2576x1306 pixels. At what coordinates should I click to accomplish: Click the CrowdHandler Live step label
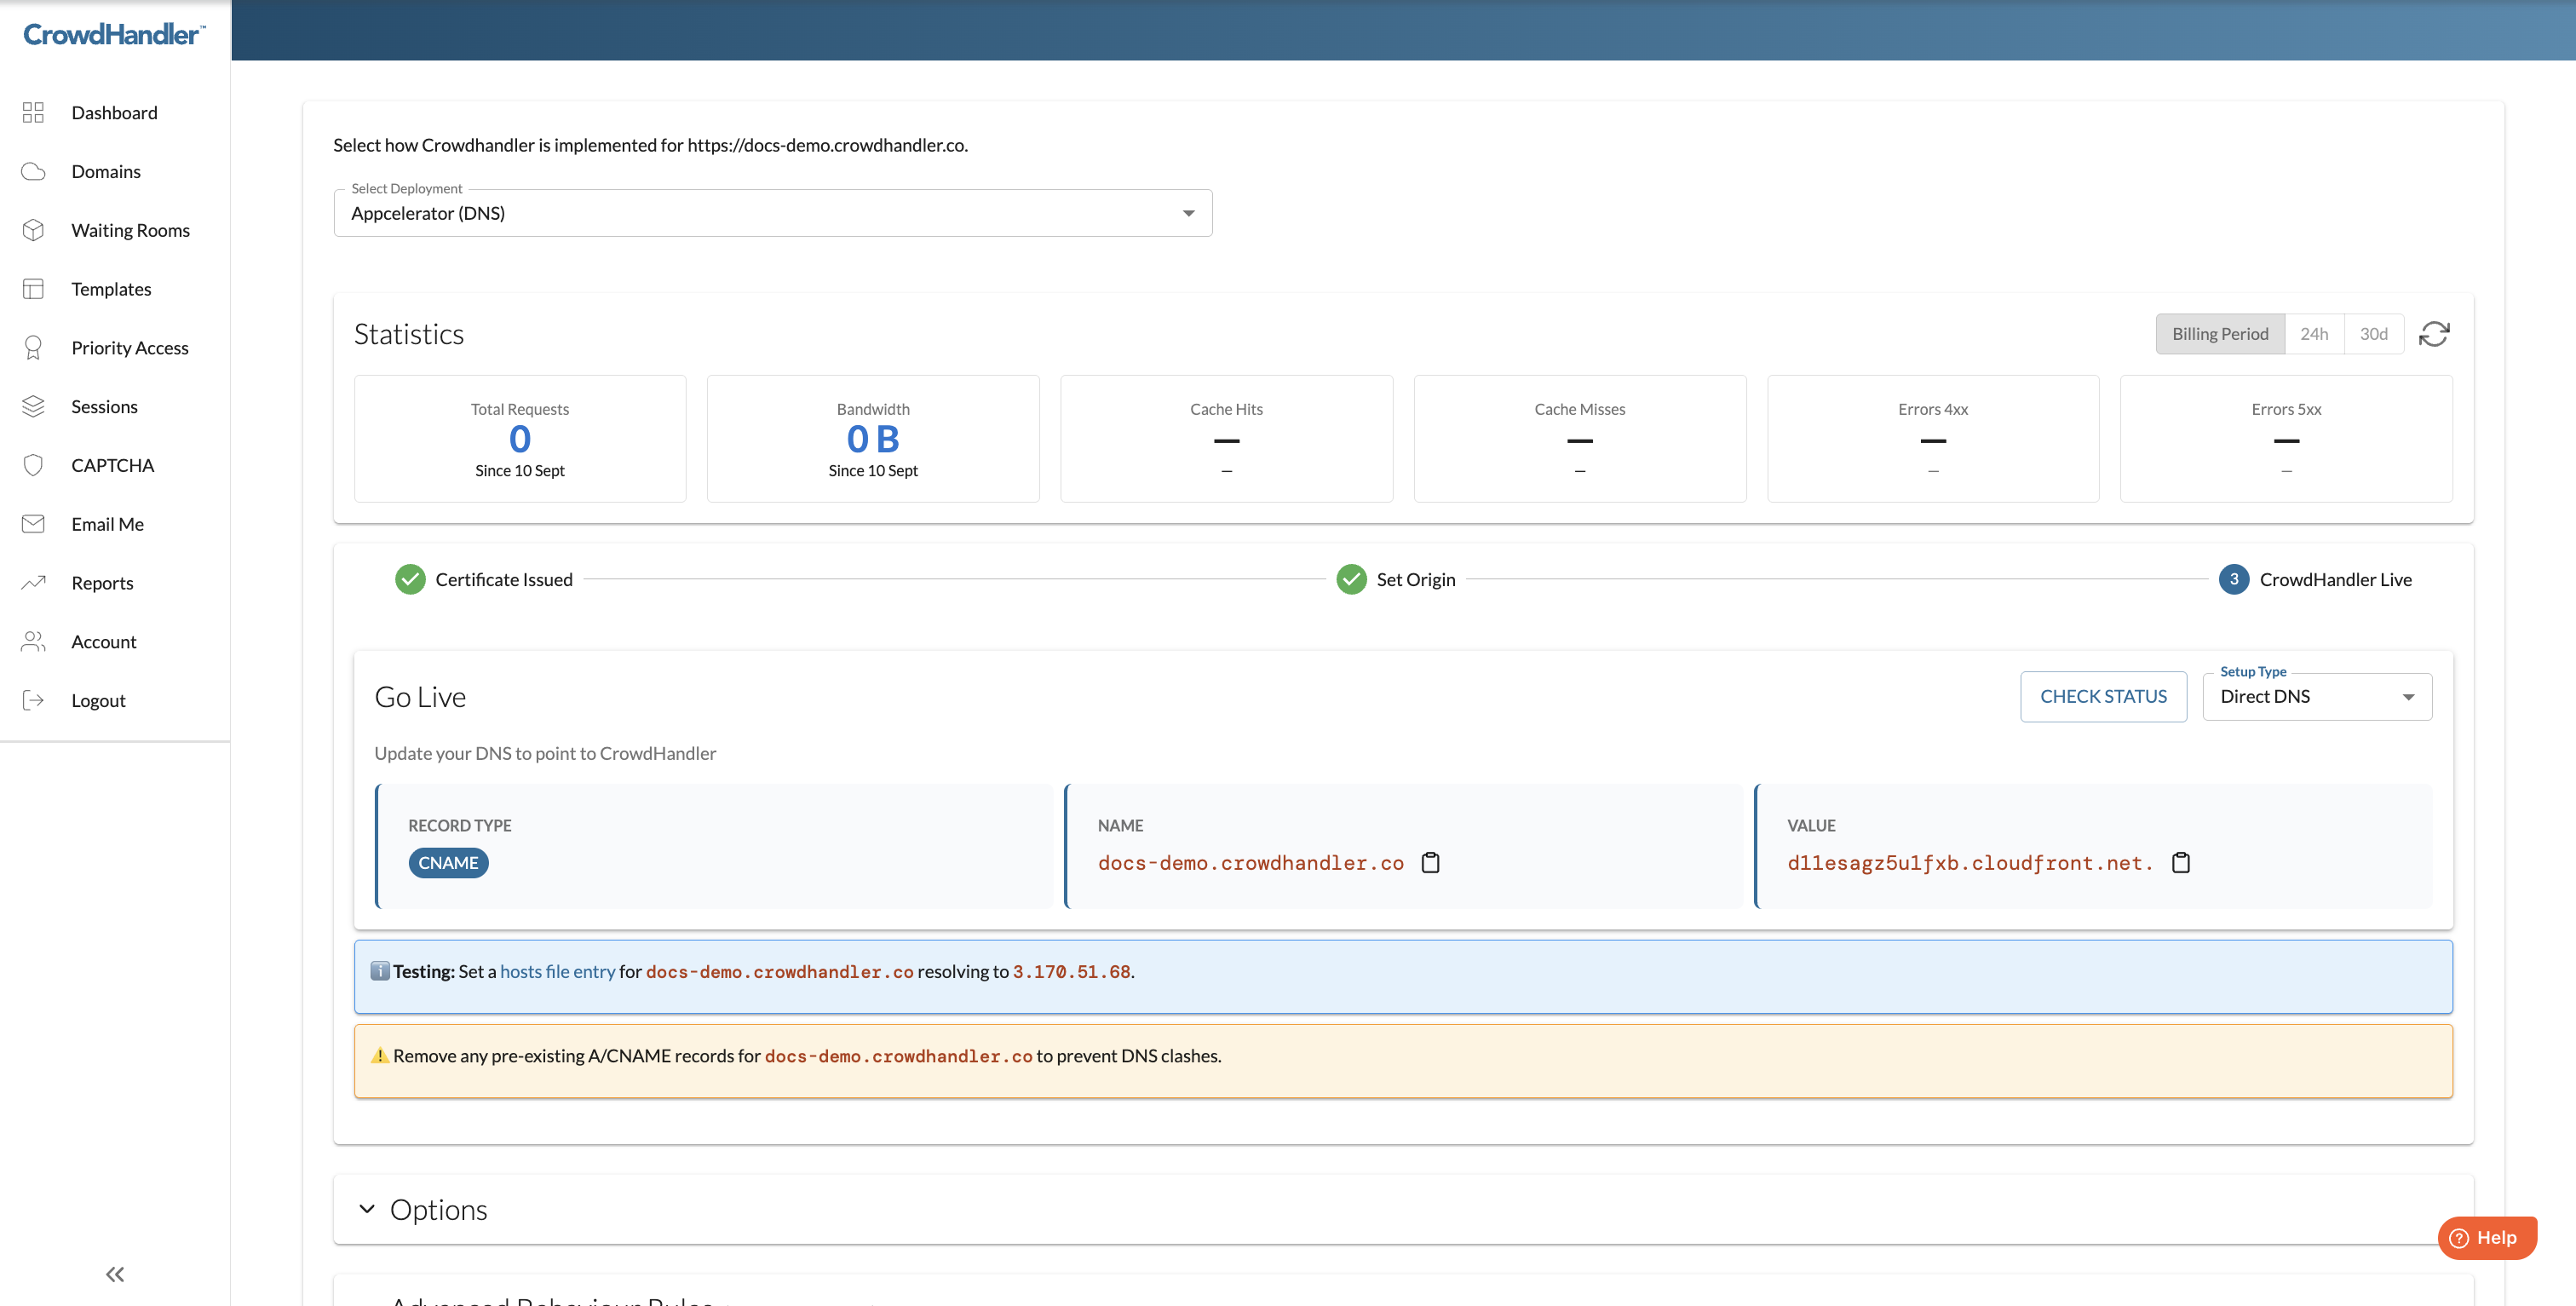coord(2335,579)
